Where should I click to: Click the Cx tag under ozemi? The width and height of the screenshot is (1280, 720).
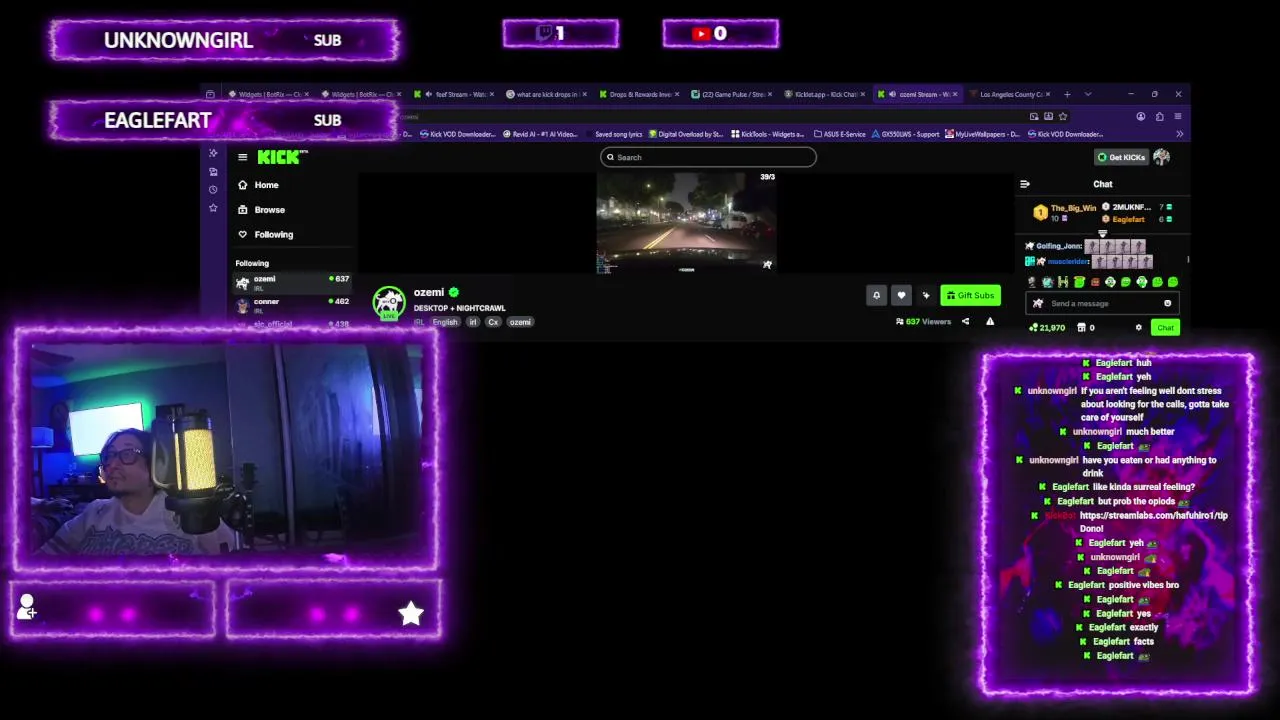(x=493, y=322)
